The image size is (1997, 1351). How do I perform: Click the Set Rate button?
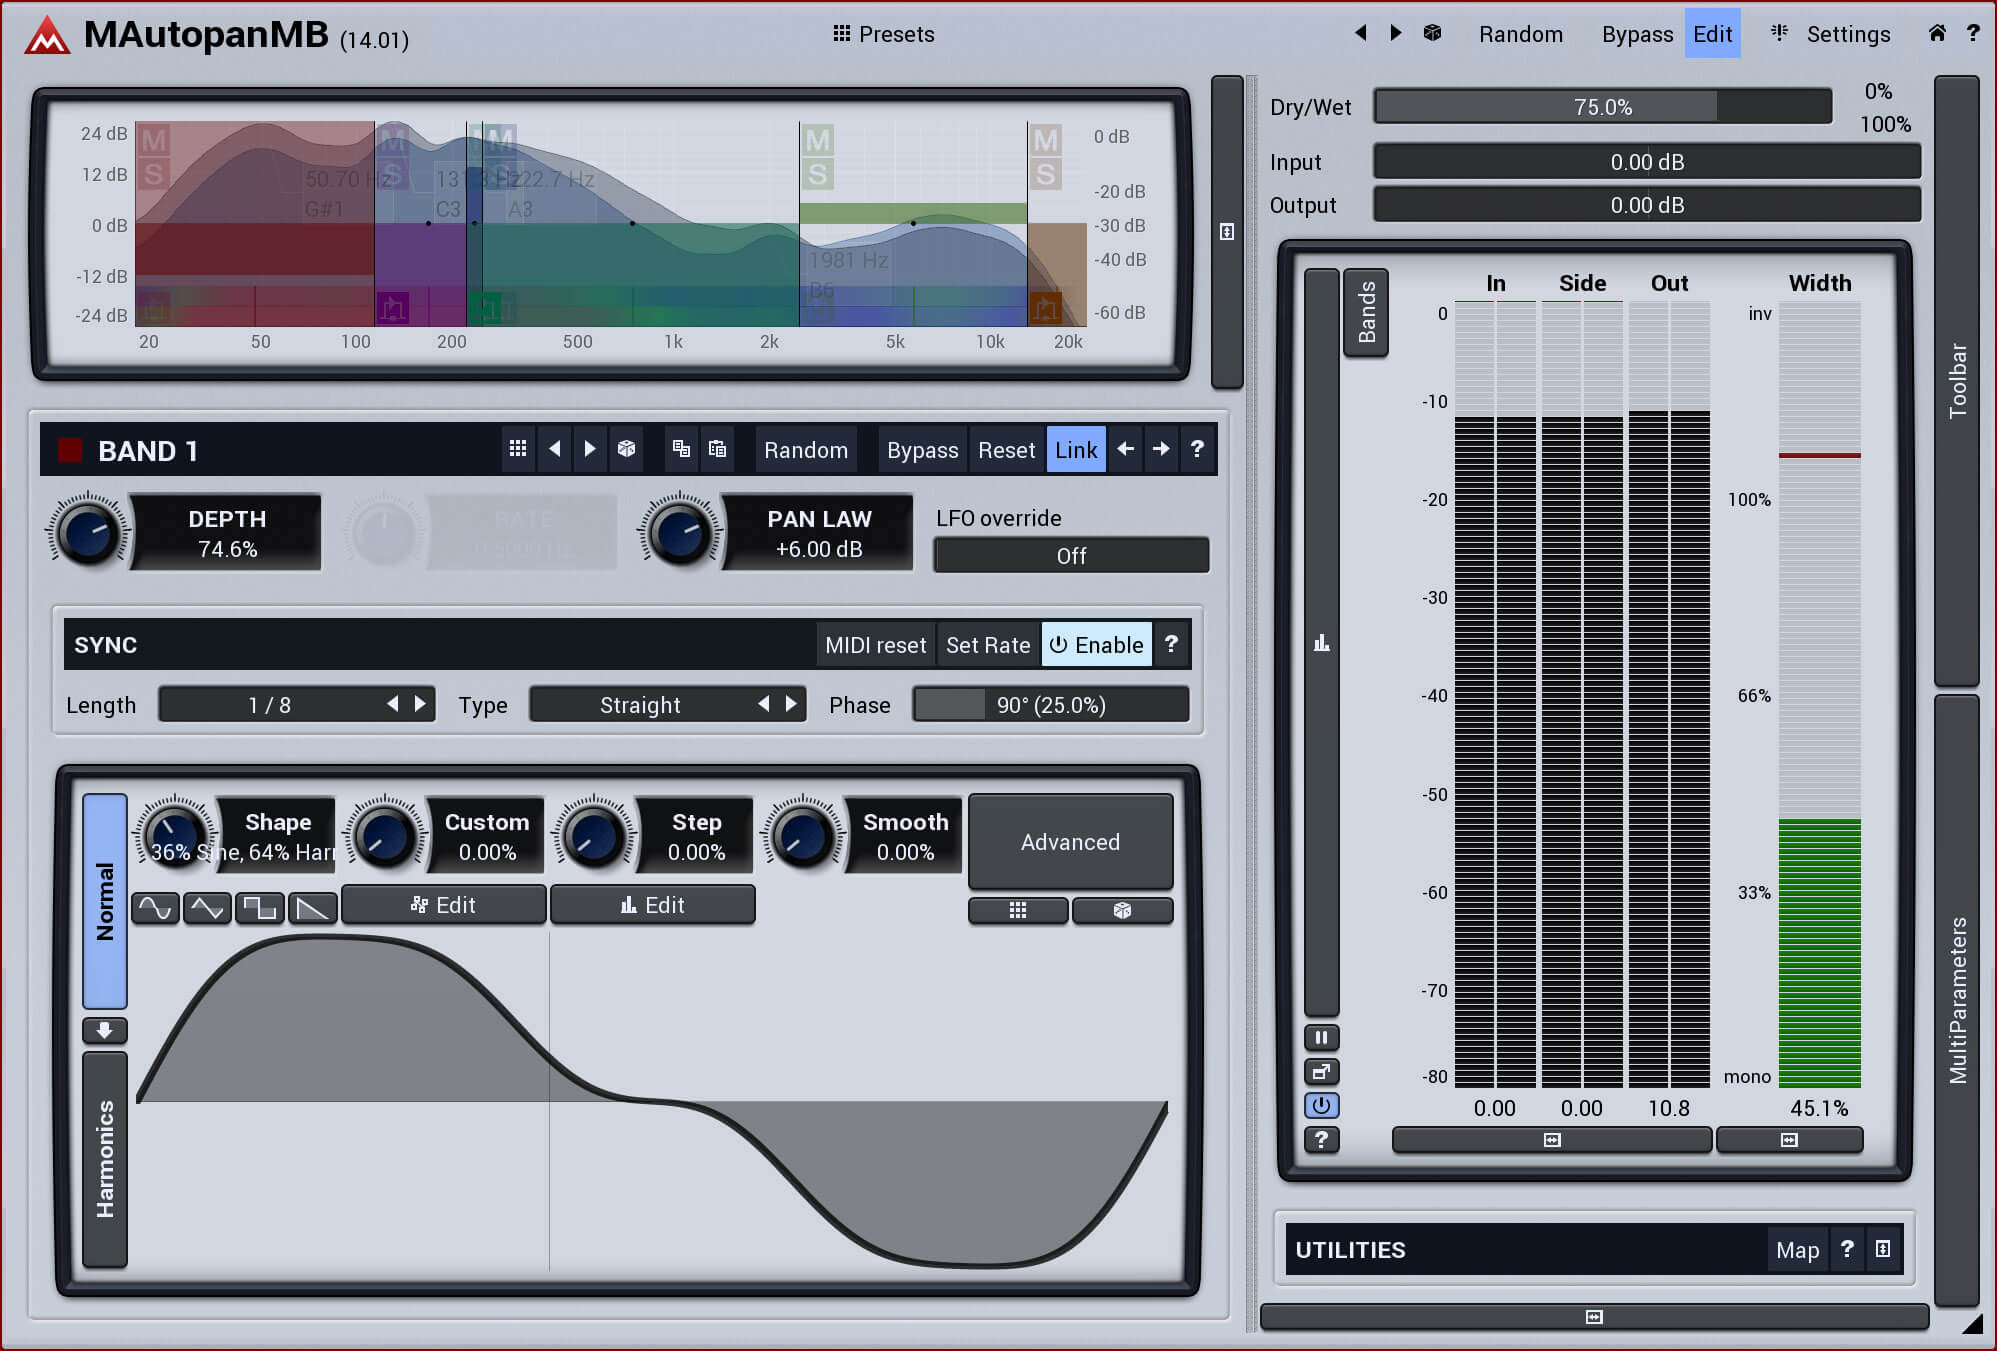tap(988, 645)
